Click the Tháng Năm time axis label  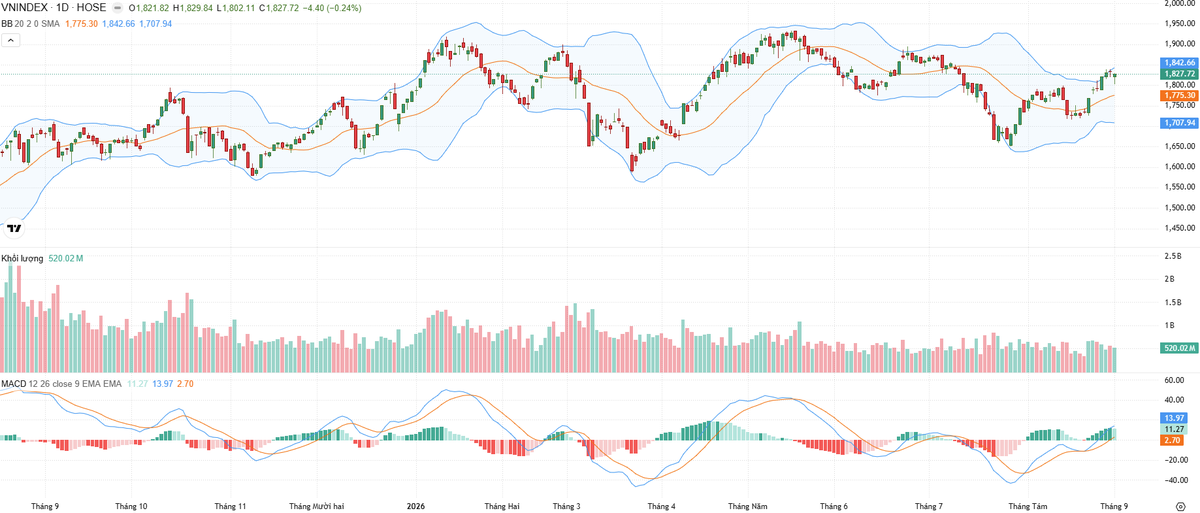(748, 507)
